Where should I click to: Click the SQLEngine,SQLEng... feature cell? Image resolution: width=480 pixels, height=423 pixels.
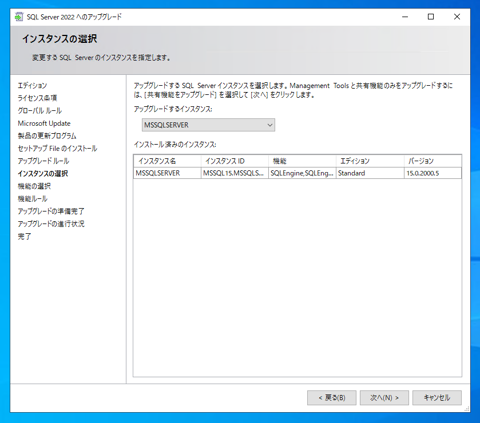302,173
